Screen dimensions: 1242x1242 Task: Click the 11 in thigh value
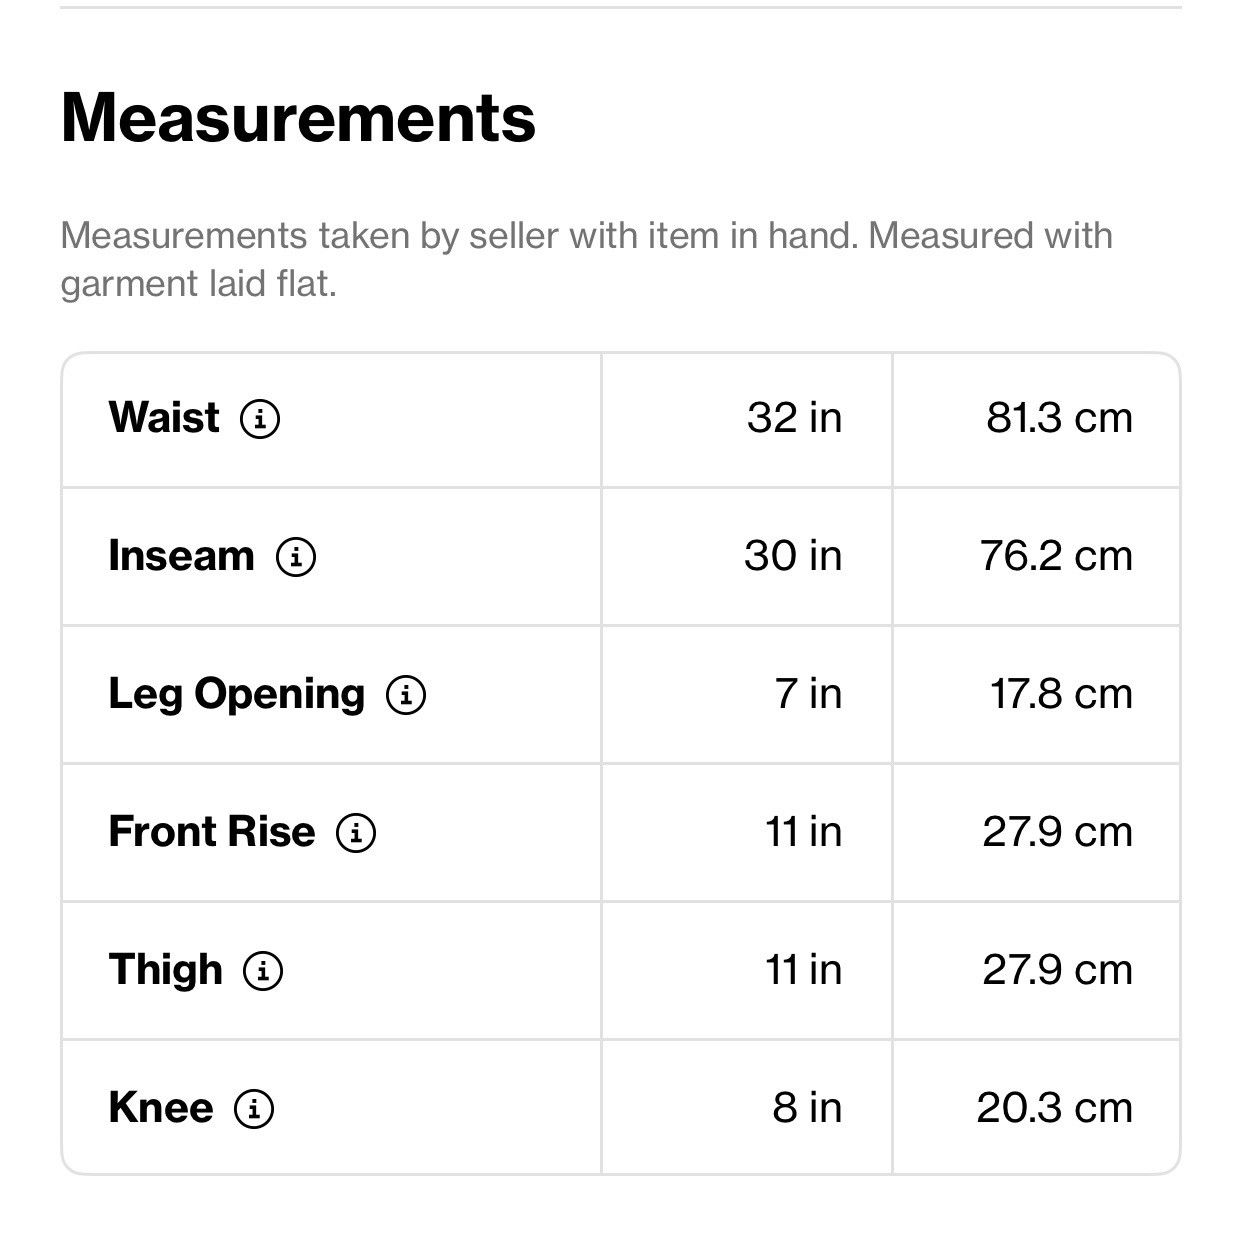804,969
